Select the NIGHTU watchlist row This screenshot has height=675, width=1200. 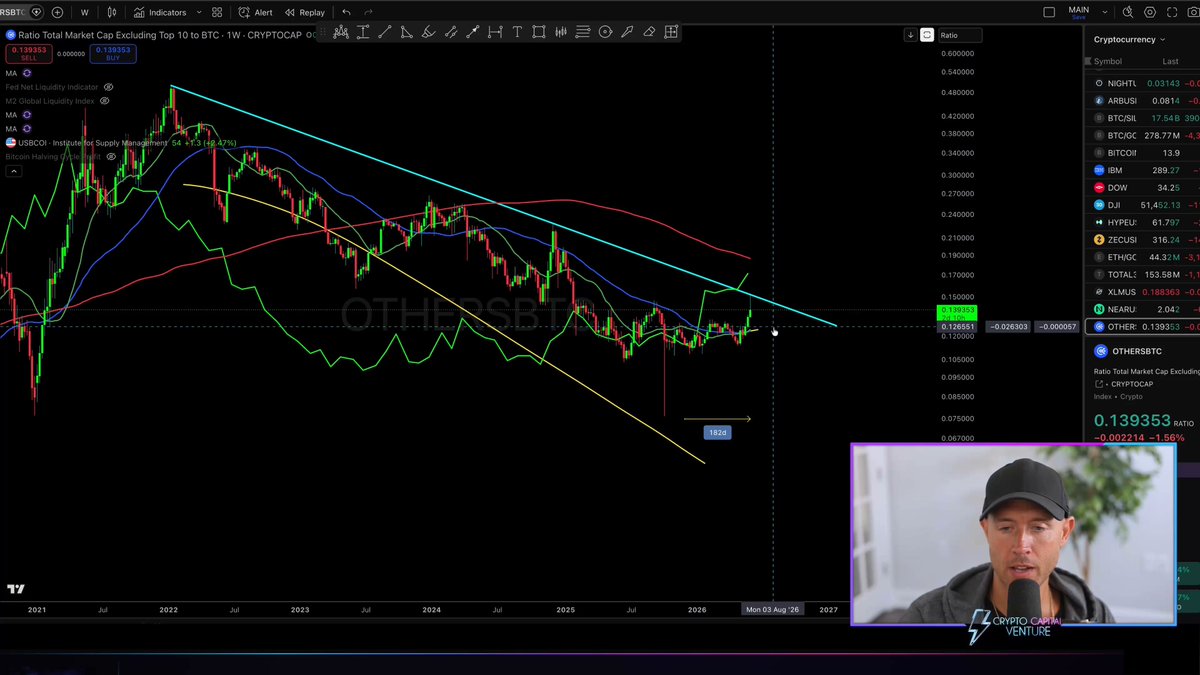click(x=1142, y=83)
